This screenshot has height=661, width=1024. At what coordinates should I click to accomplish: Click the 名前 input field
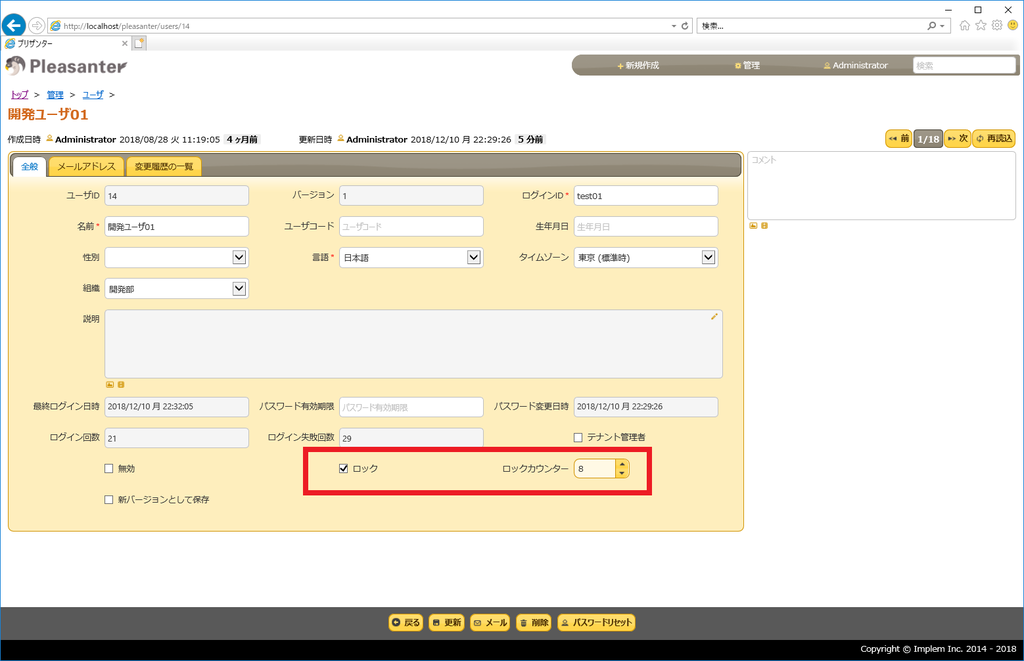coord(176,227)
